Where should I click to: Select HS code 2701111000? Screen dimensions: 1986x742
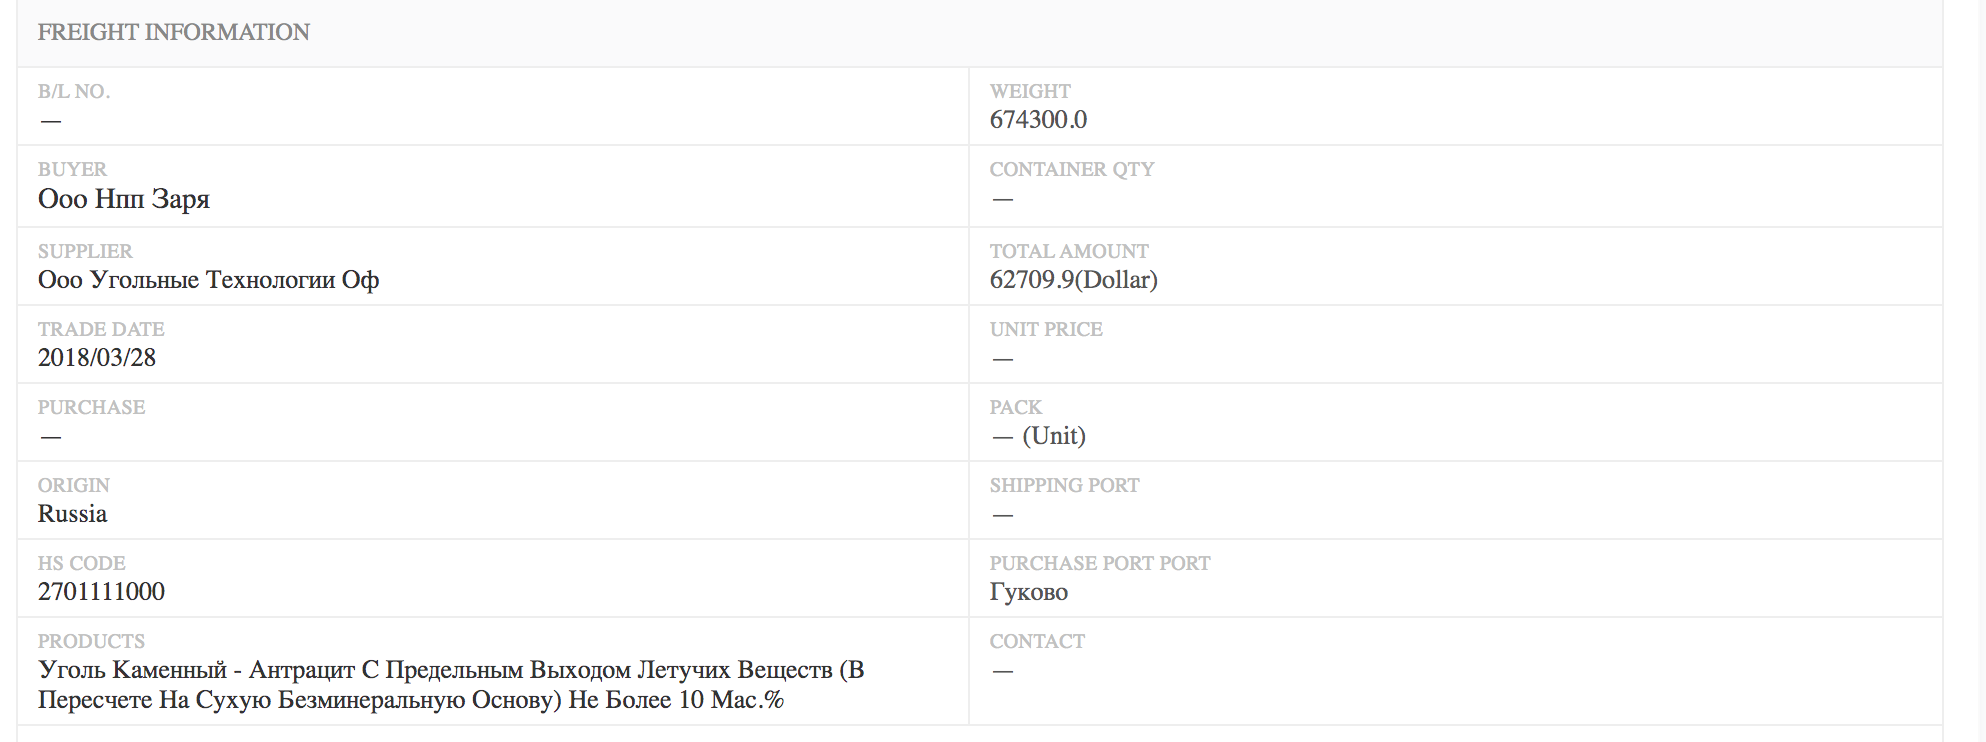tap(101, 592)
